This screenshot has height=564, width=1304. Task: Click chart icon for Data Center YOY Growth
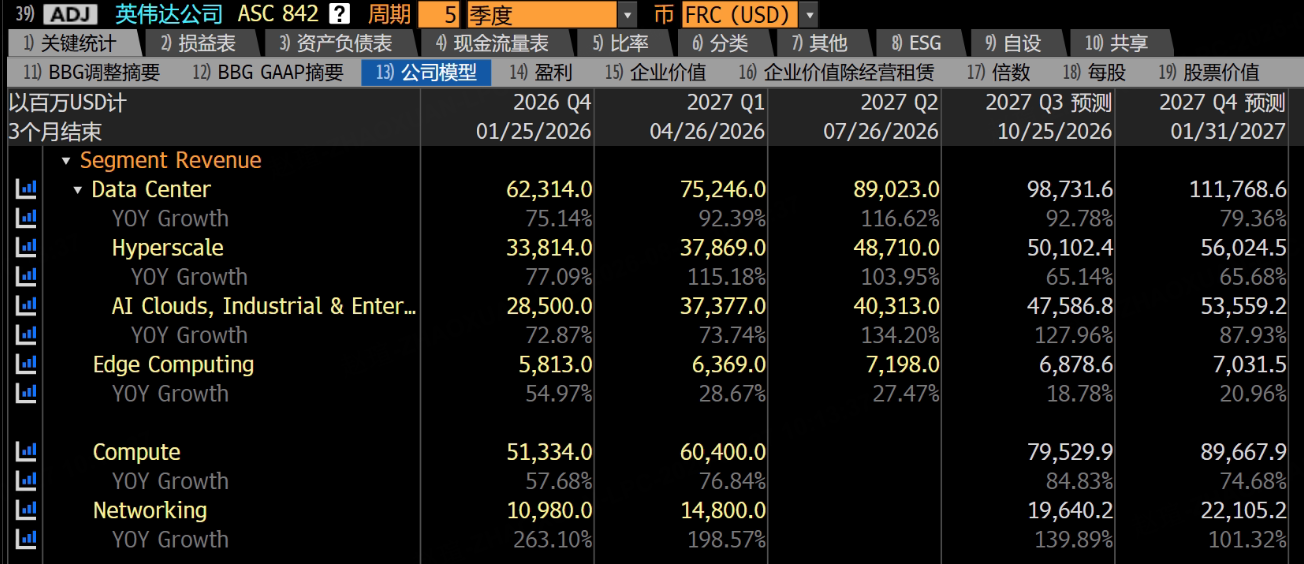26,218
